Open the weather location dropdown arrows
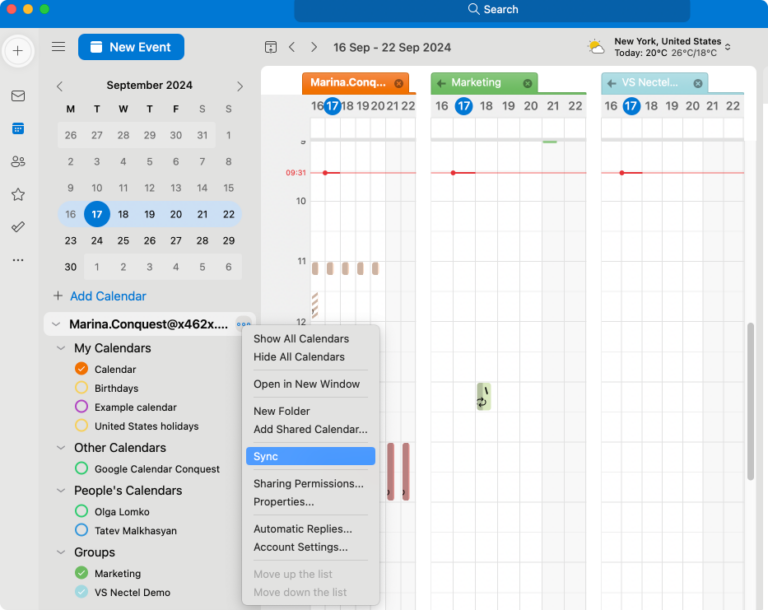 click(x=728, y=47)
